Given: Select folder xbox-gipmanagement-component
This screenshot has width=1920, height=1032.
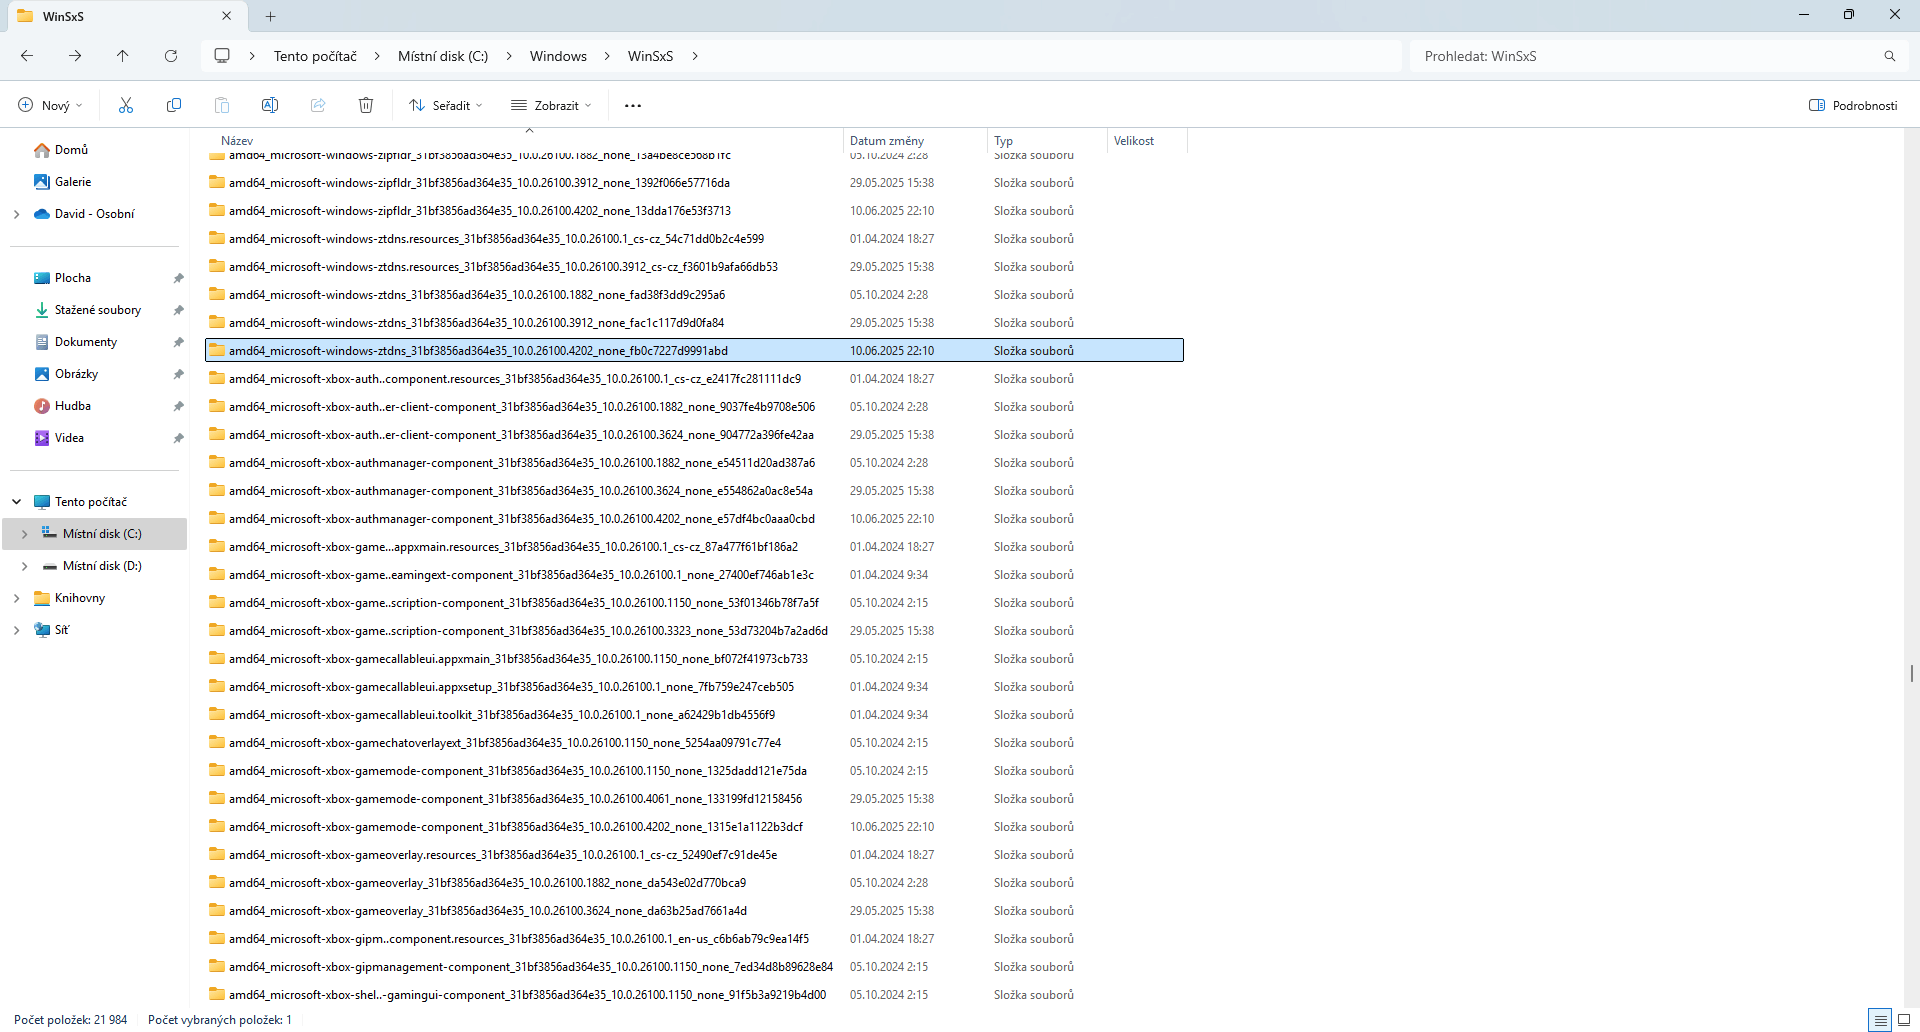Looking at the screenshot, I should point(694,967).
